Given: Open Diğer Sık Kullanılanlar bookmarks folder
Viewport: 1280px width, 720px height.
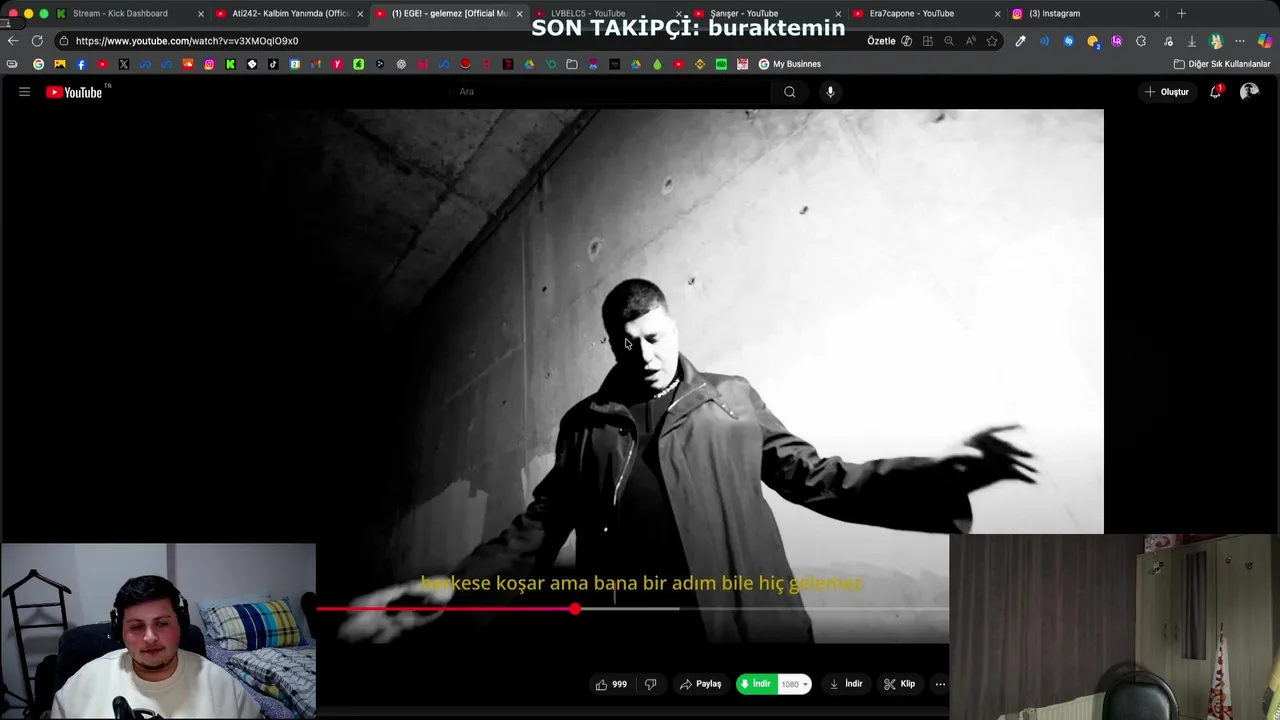Looking at the screenshot, I should [x=1222, y=64].
